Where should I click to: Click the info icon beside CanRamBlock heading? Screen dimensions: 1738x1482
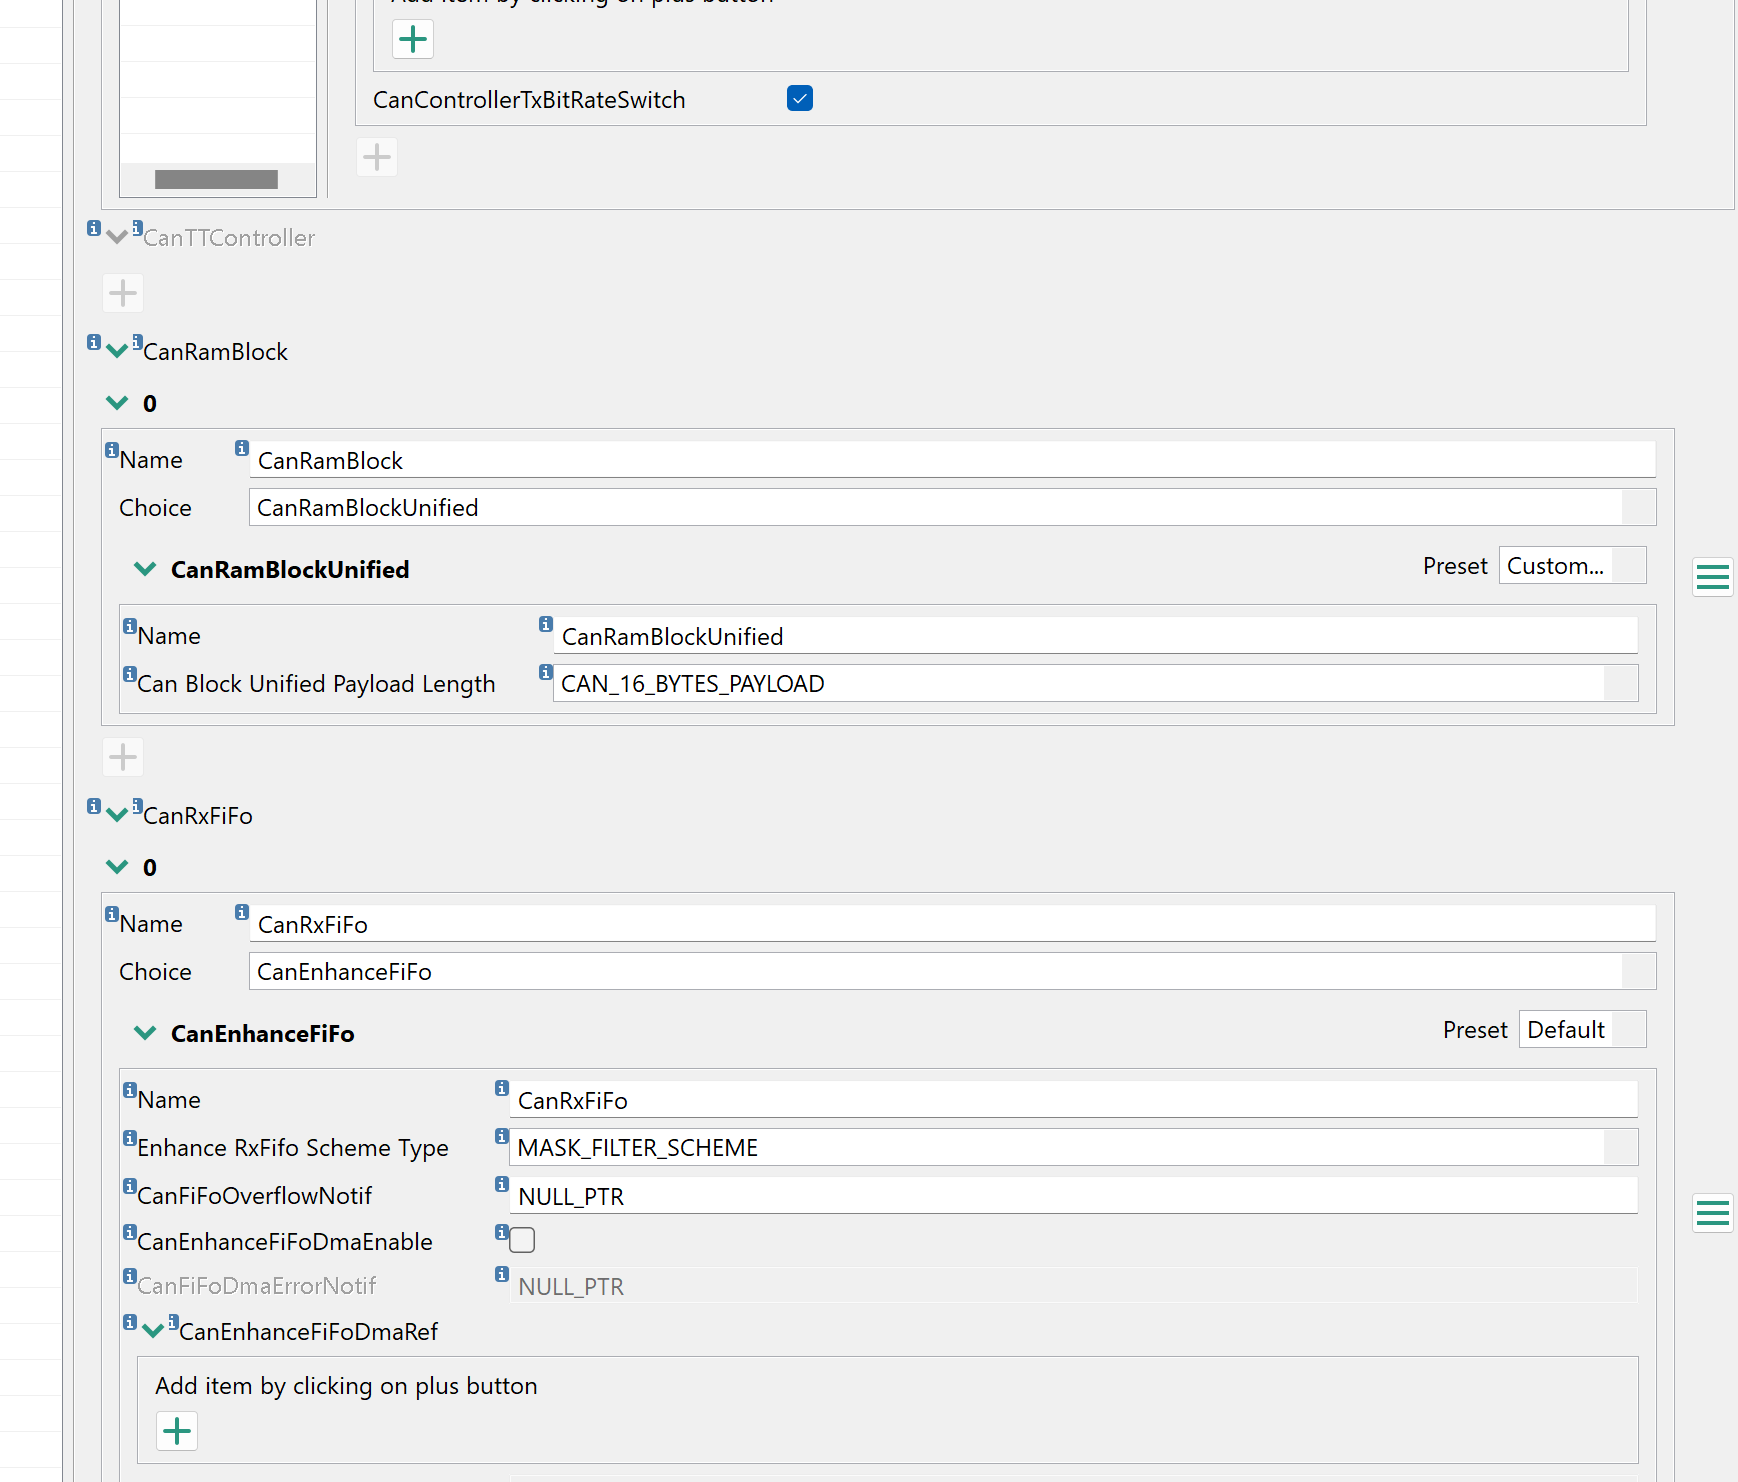click(x=95, y=341)
